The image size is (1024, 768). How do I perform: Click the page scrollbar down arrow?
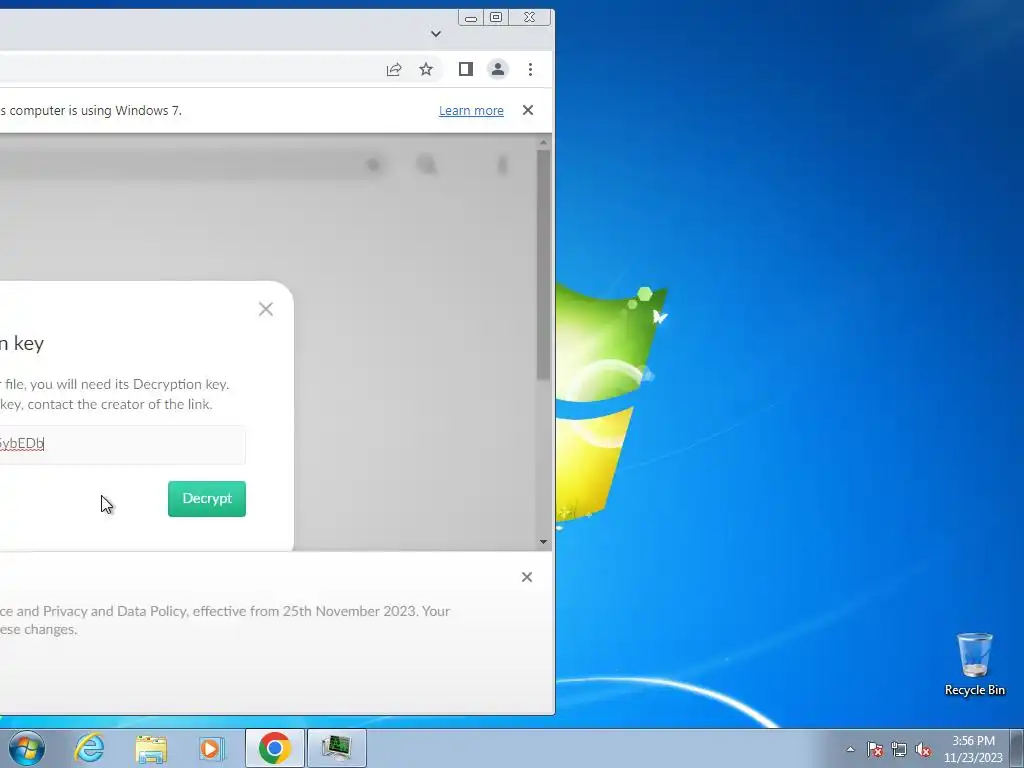click(543, 542)
